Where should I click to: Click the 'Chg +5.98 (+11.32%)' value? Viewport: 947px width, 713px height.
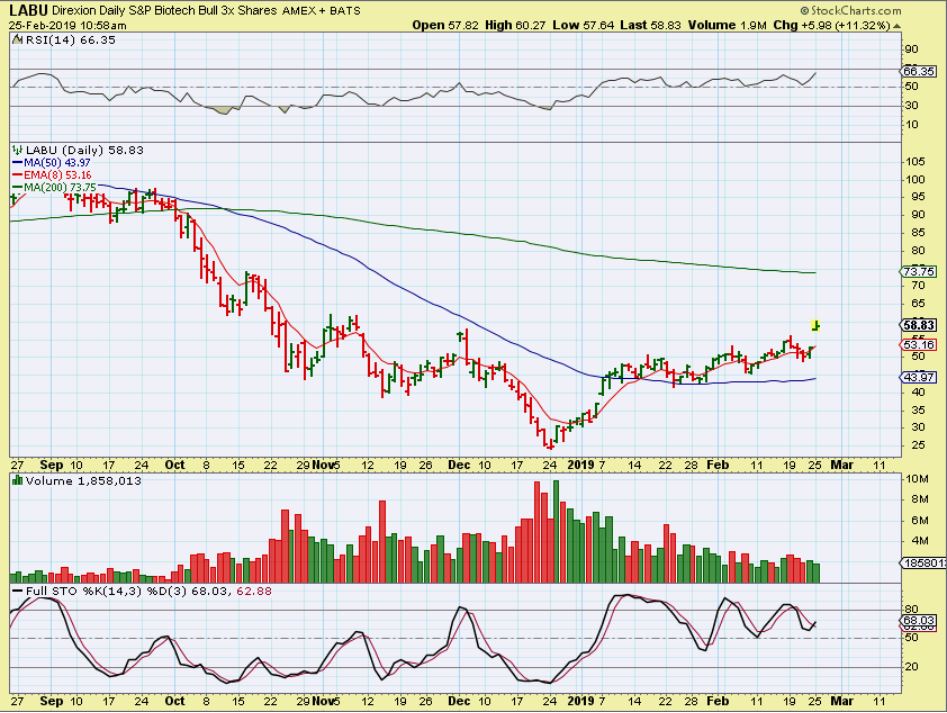[x=832, y=25]
